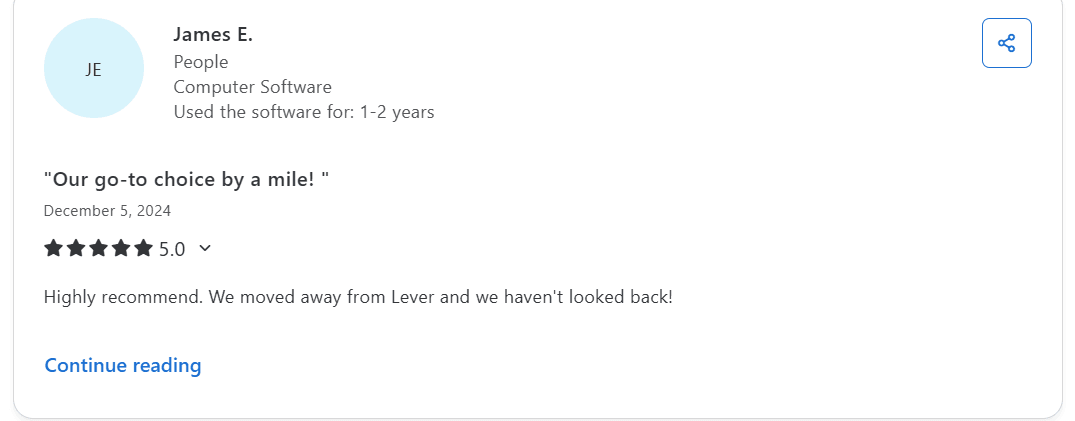
Task: Click reviewer name James E.
Action: point(213,35)
